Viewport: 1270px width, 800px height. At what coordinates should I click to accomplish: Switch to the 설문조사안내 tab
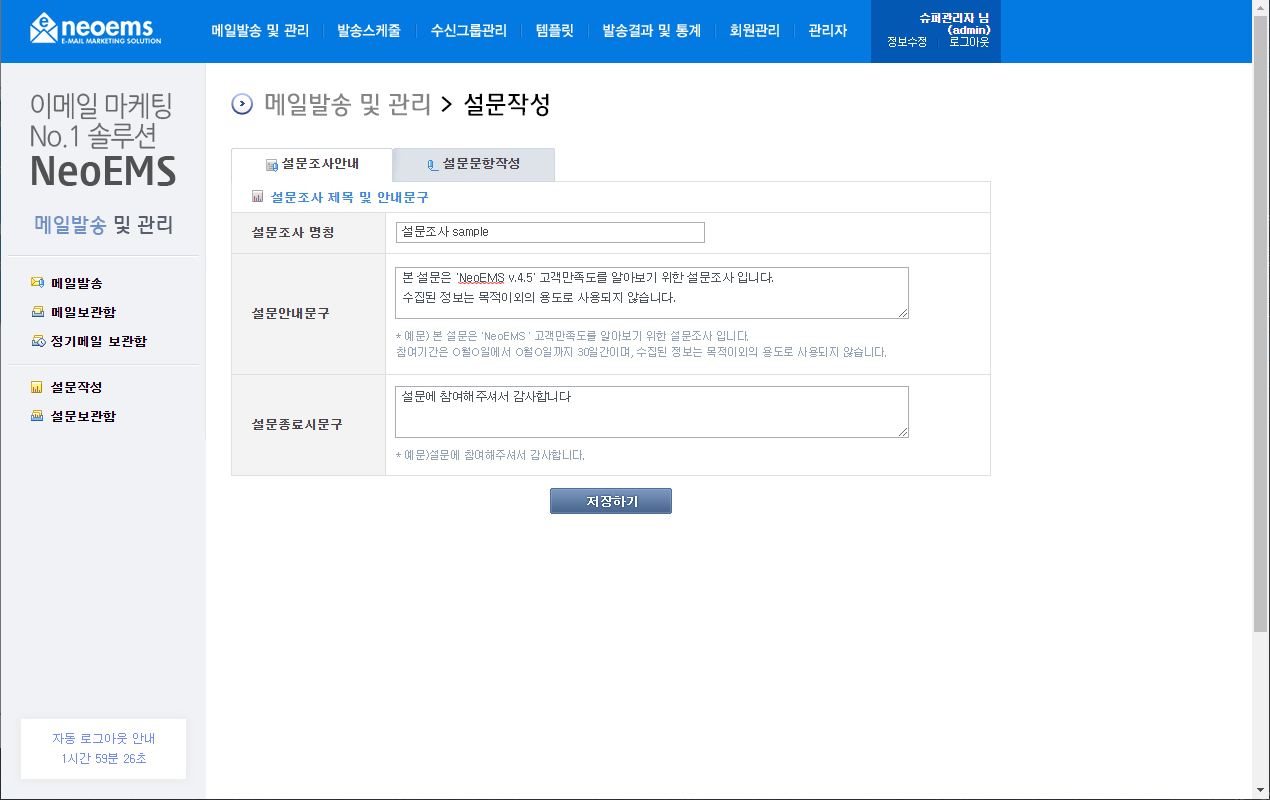(x=312, y=165)
